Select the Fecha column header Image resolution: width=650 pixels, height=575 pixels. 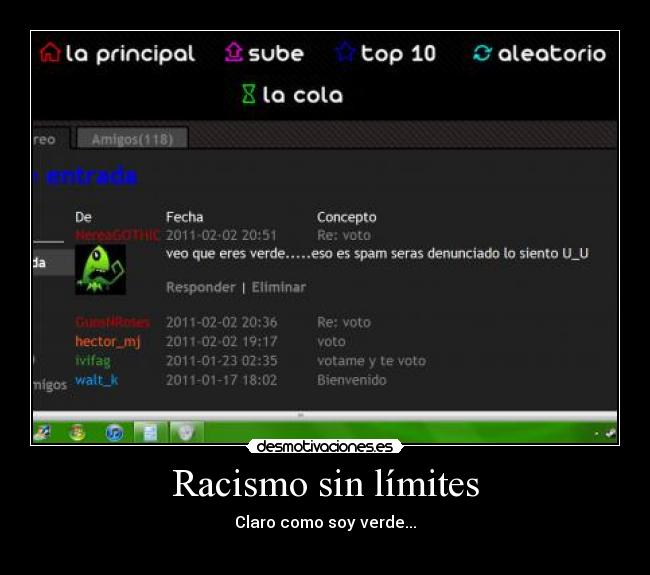click(184, 217)
